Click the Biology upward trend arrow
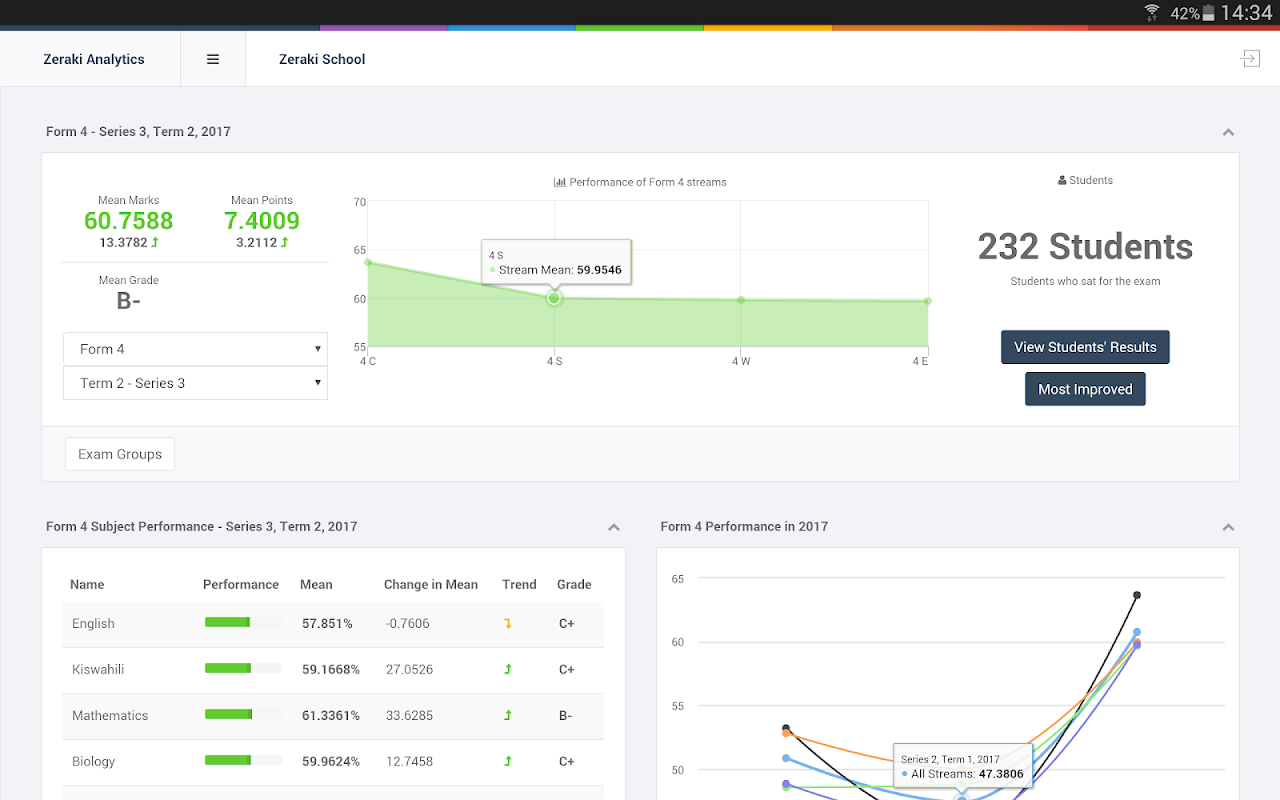Viewport: 1280px width, 800px height. point(508,761)
